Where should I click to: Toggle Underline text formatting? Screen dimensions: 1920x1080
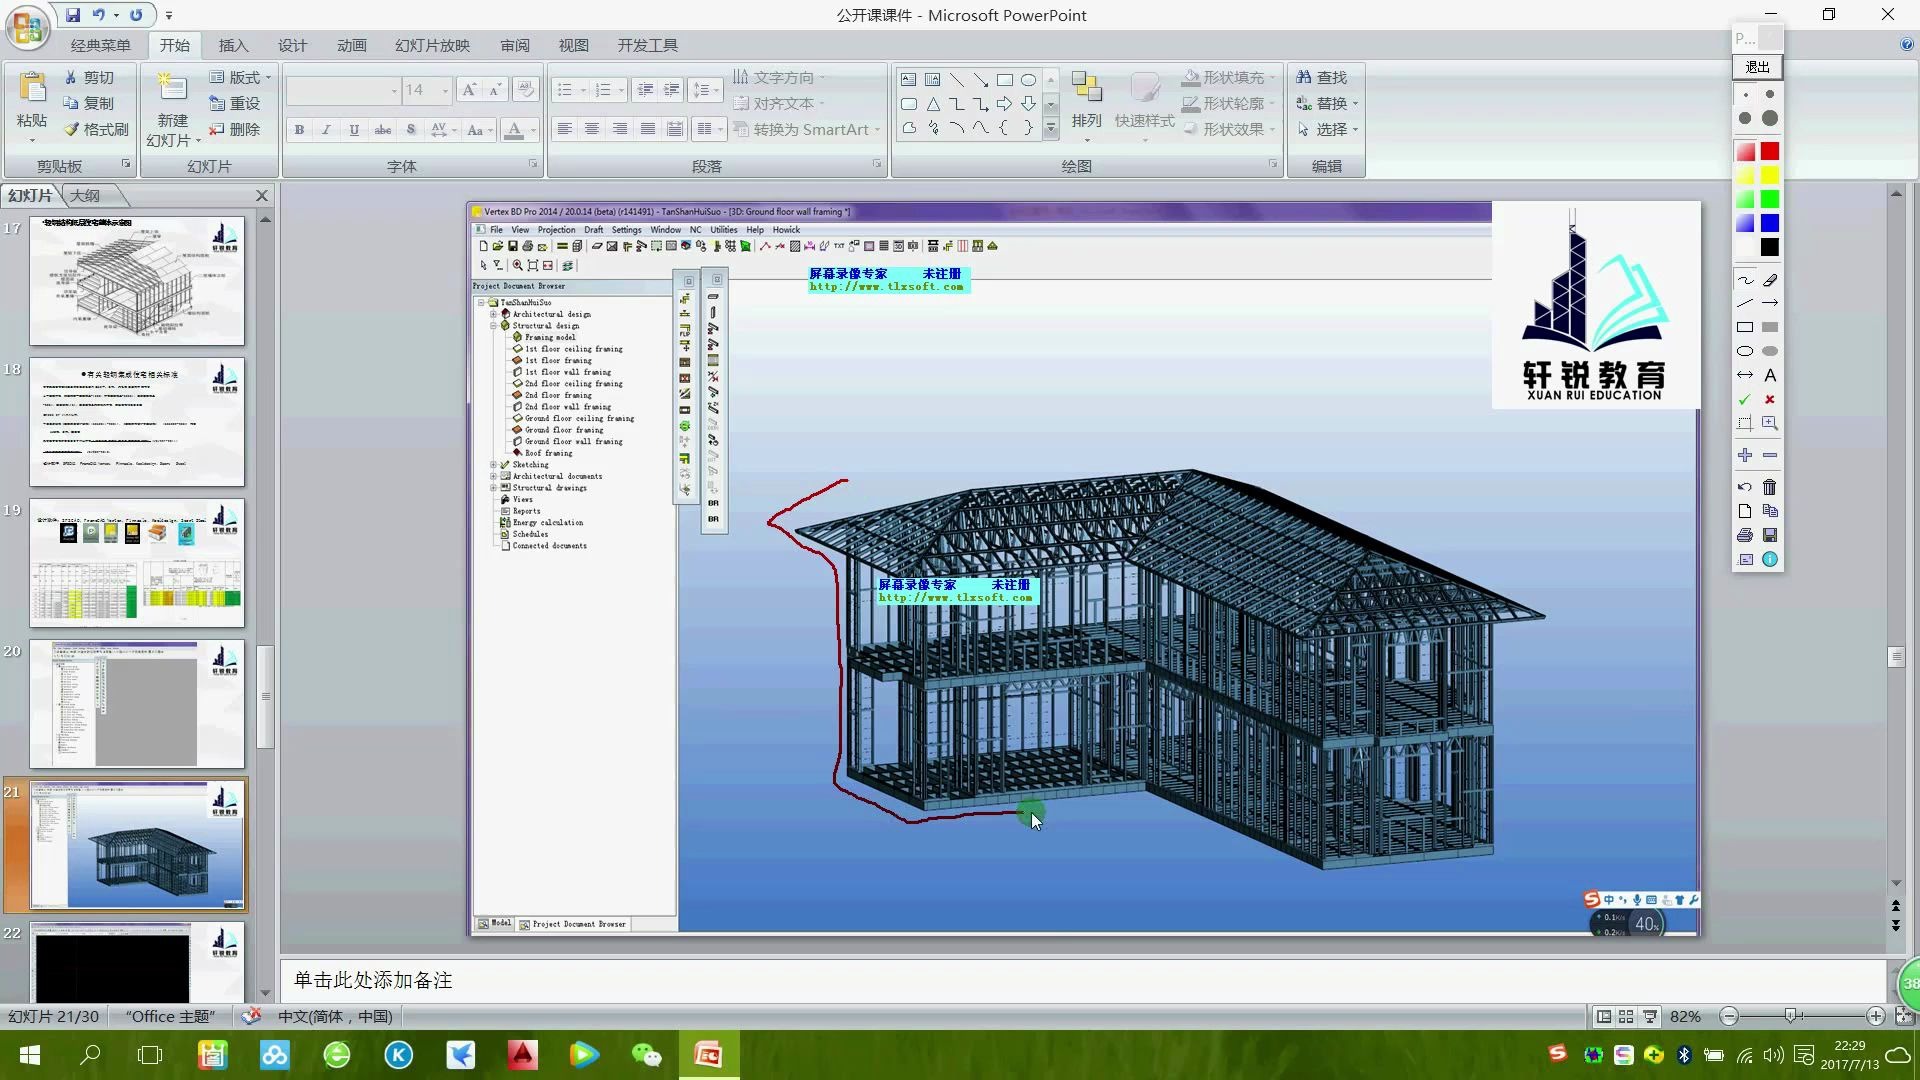pos(354,130)
